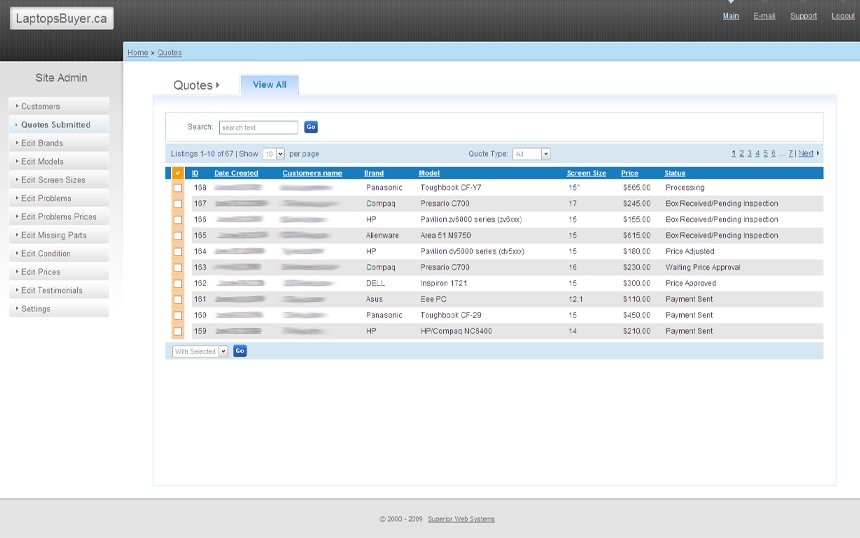The width and height of the screenshot is (860, 538).
Task: Switch to the View All tab
Action: 269,85
